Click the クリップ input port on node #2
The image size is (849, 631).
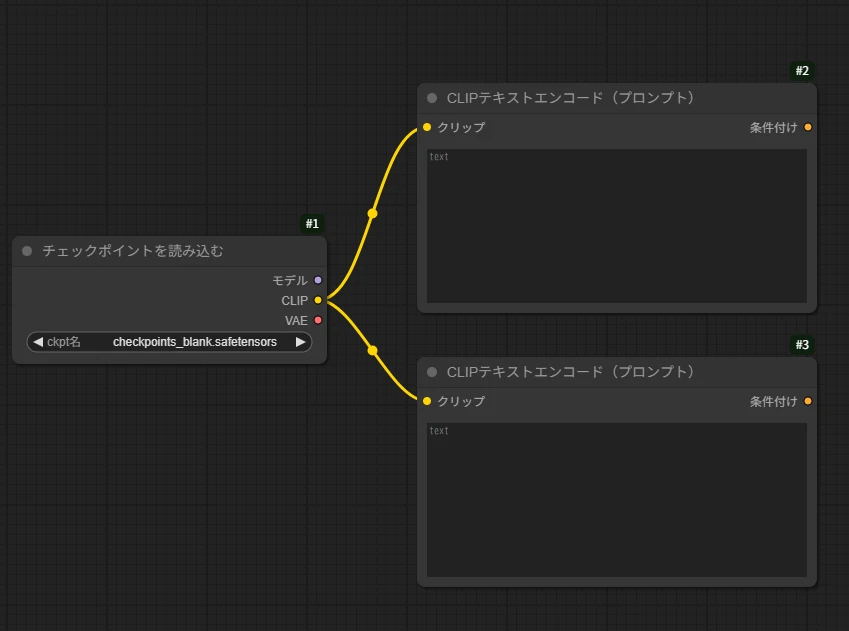[427, 127]
